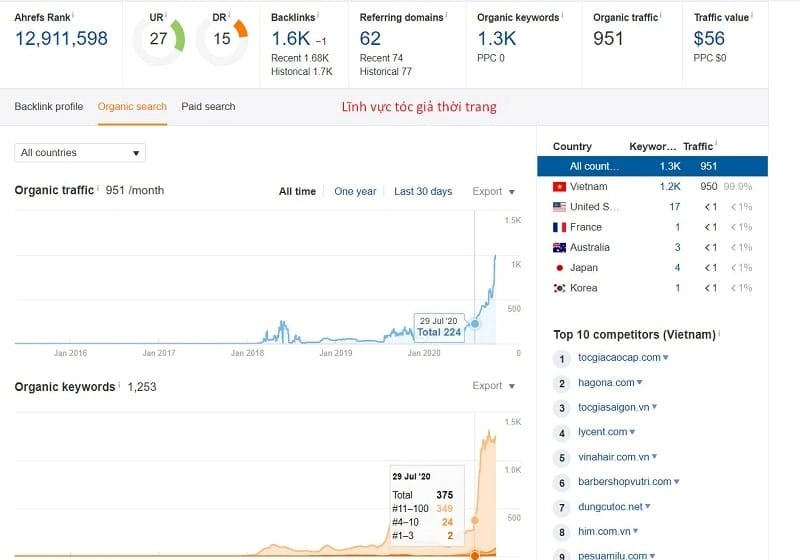
Task: Expand Export menu for Organic traffic chart
Action: tap(493, 192)
